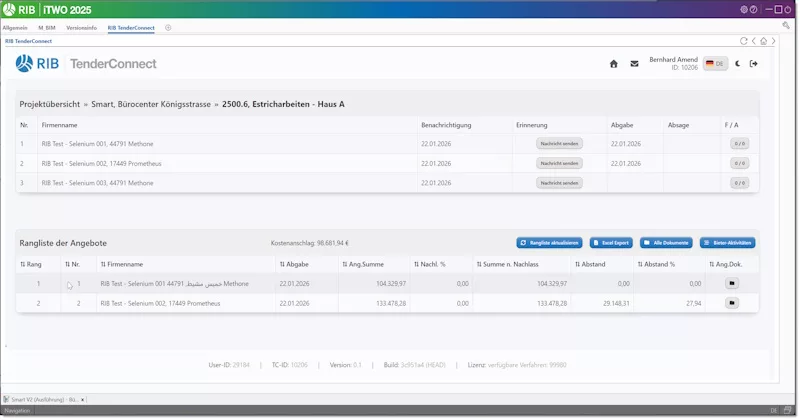Screen dimensions: 800x420
Task: Sort ranking table by Firmenname header
Action: click(x=121, y=264)
